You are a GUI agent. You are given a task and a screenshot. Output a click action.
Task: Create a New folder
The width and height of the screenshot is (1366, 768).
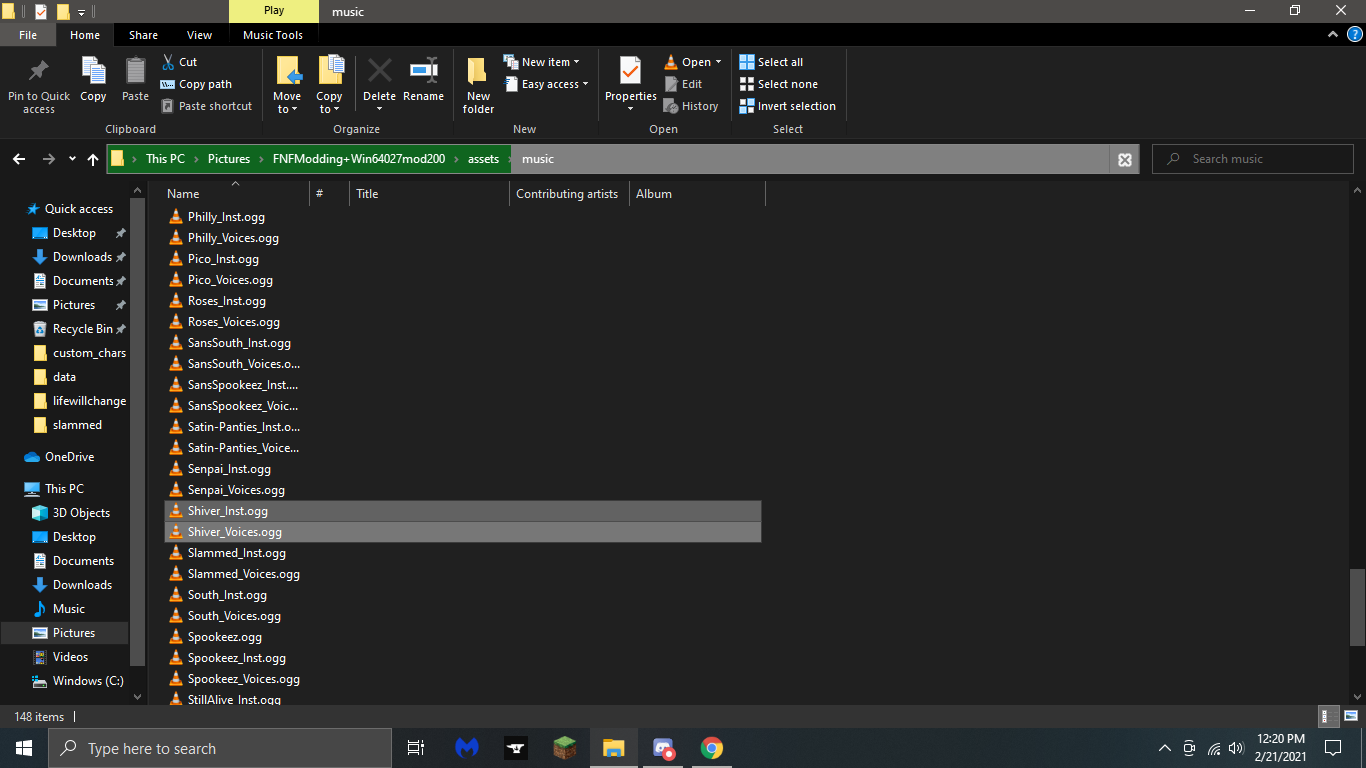(x=477, y=83)
